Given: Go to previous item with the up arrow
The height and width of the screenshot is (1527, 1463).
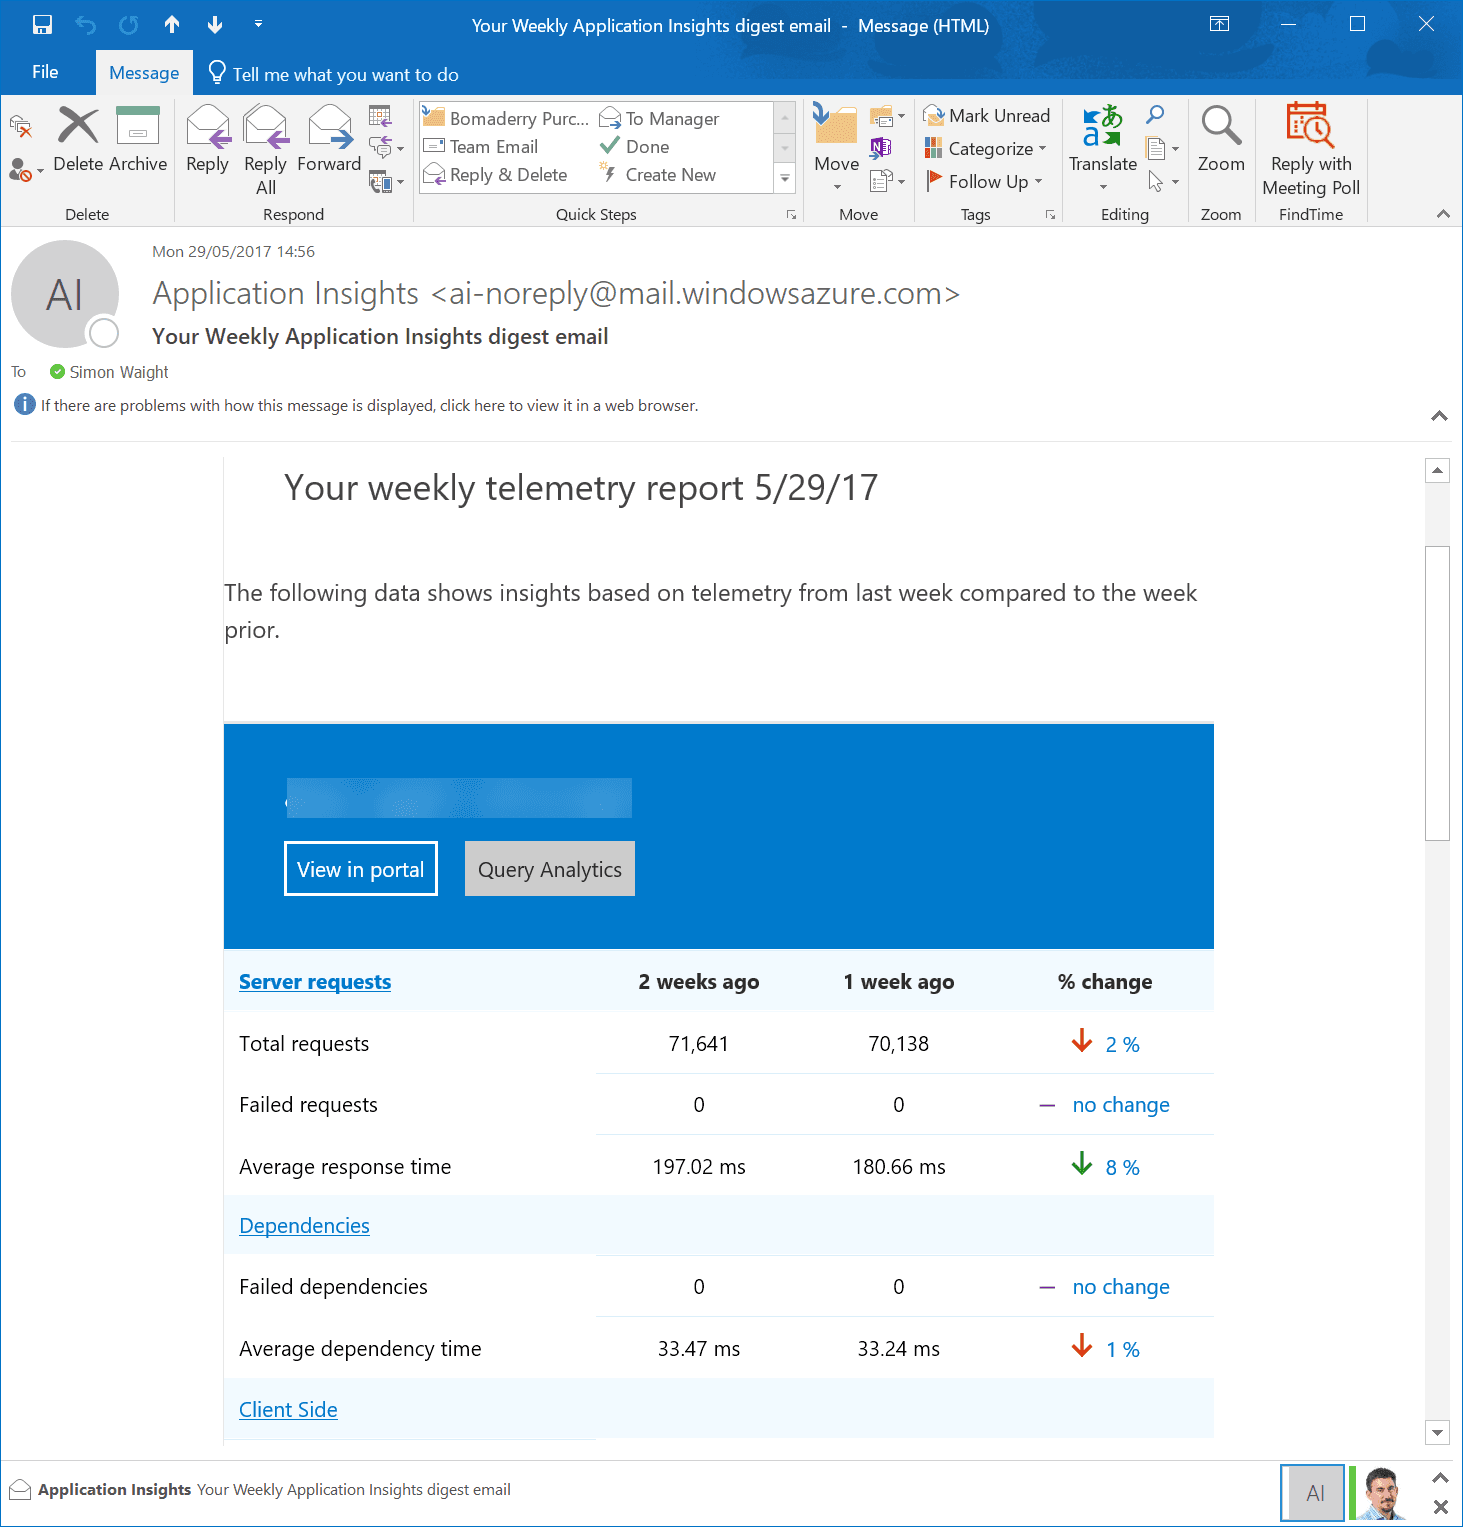Looking at the screenshot, I should pyautogui.click(x=172, y=25).
